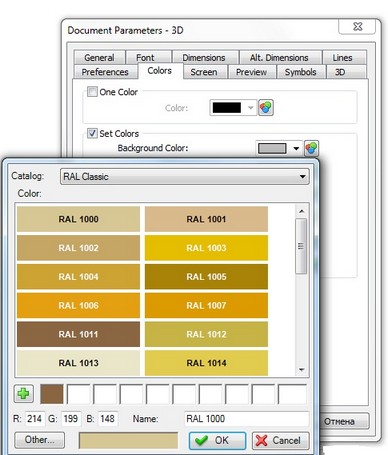Open color catalog icon beside One Color swatch

266,108
